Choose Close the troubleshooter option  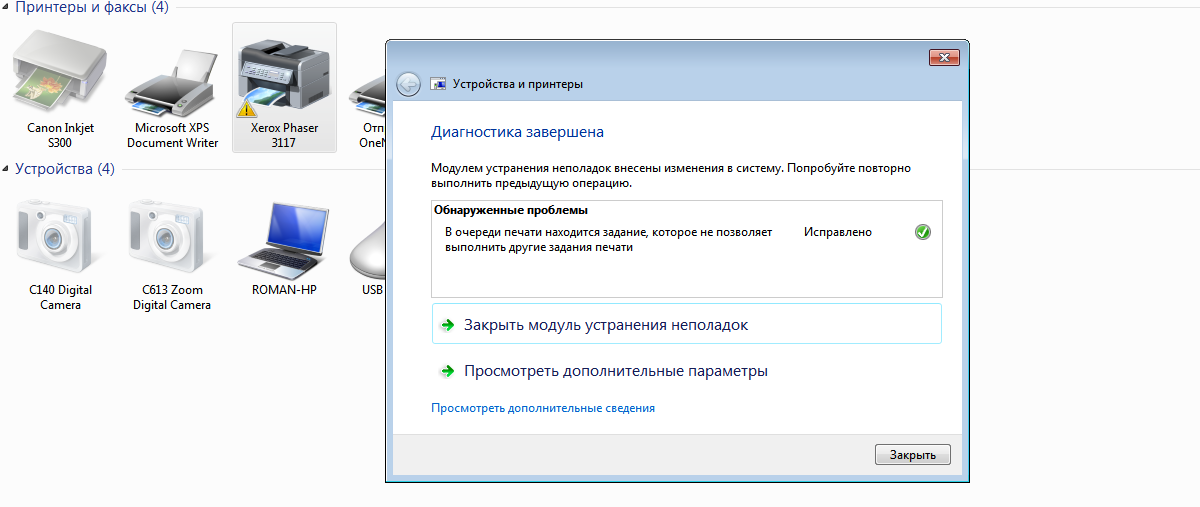[x=686, y=325]
